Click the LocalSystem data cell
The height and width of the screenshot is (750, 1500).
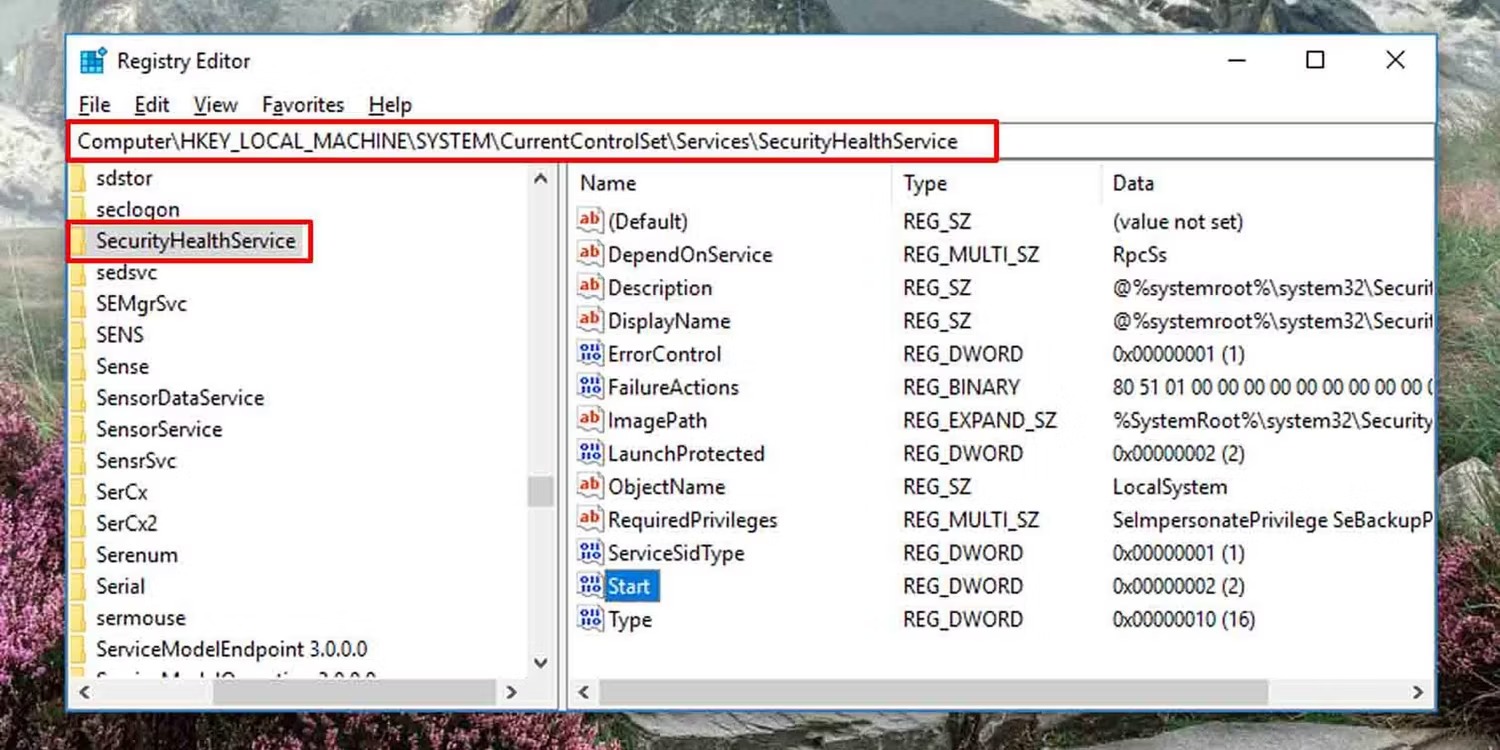tap(1170, 486)
